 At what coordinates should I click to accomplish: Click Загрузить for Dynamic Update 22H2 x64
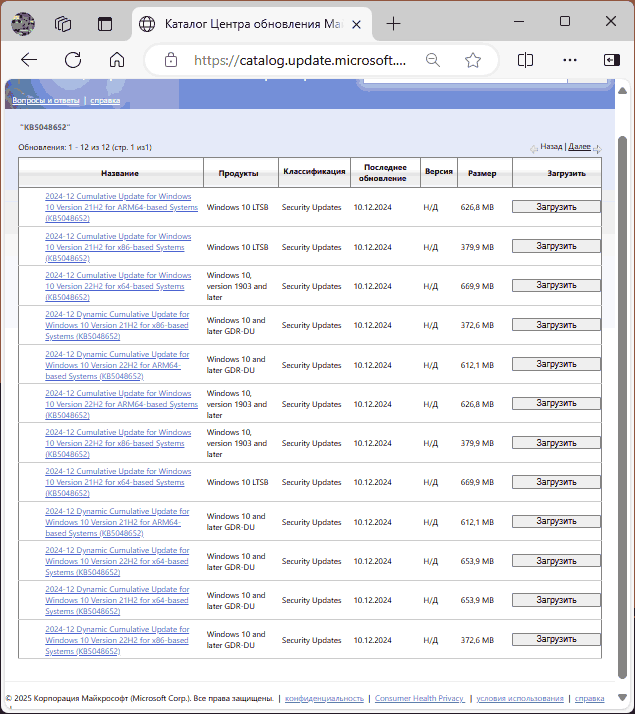point(556,561)
